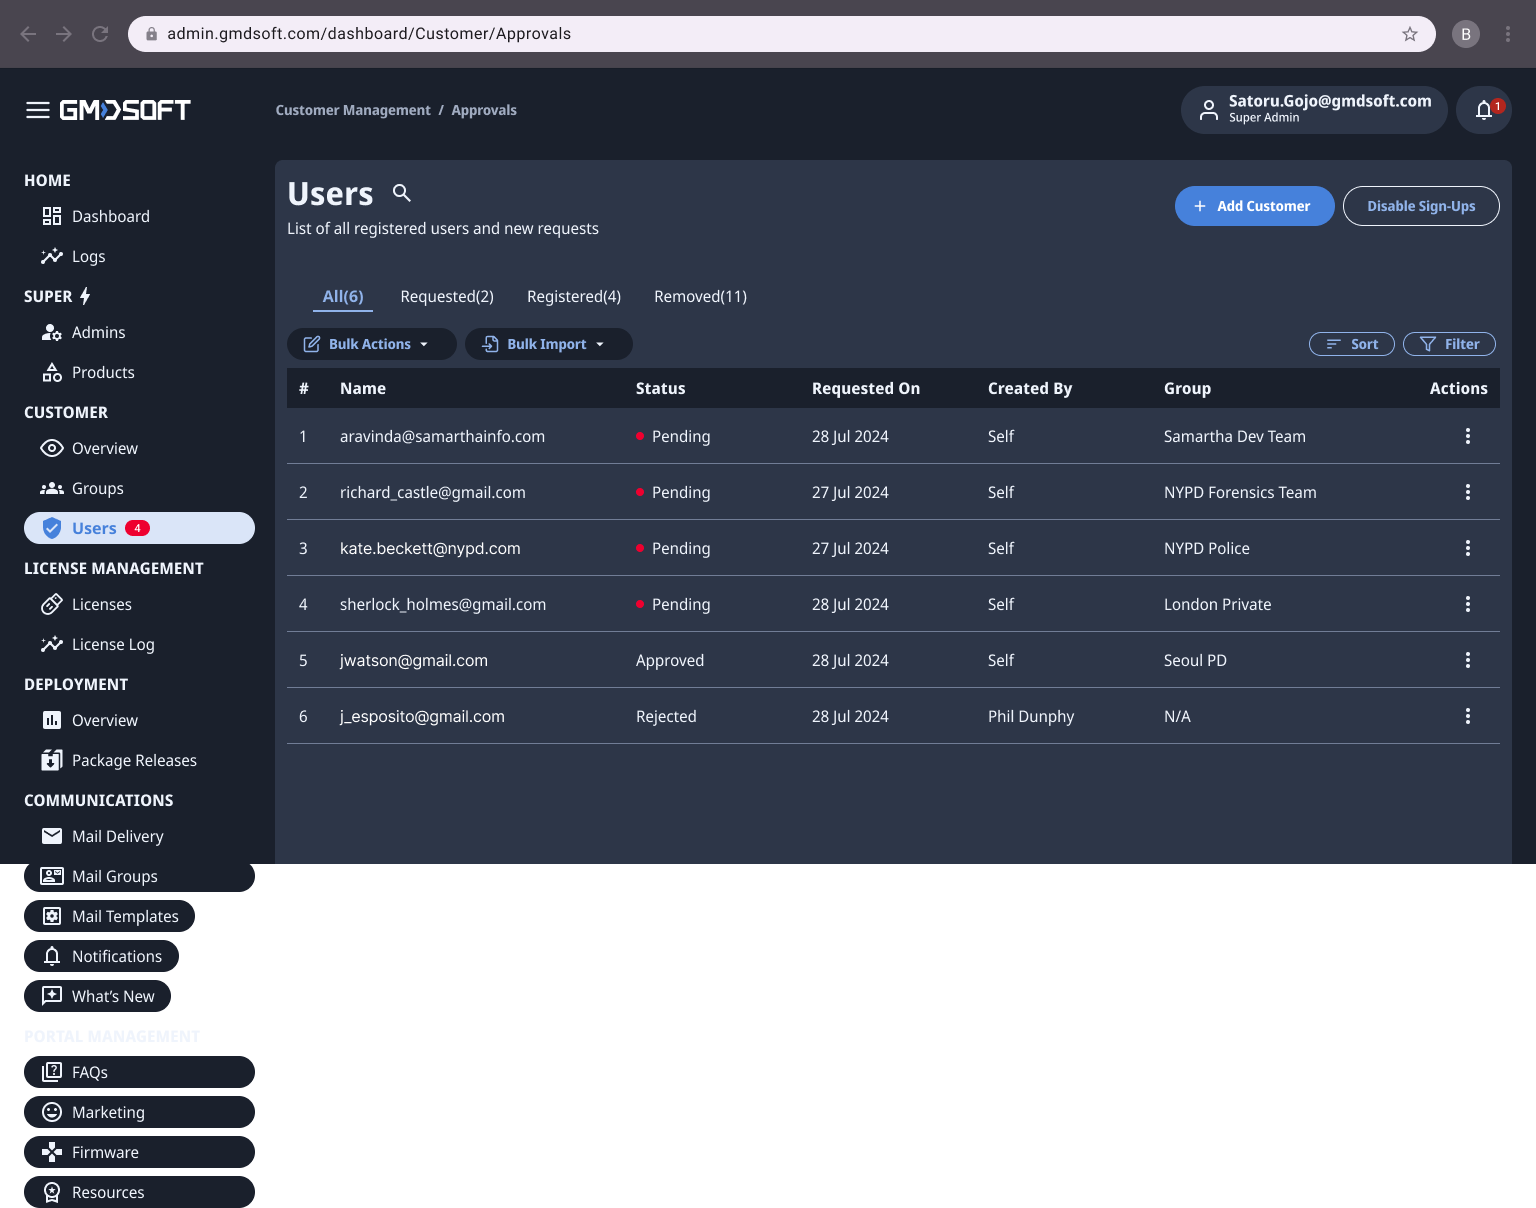The image size is (1536, 1208).
Task: Switch to All(6) tab
Action: tap(343, 296)
